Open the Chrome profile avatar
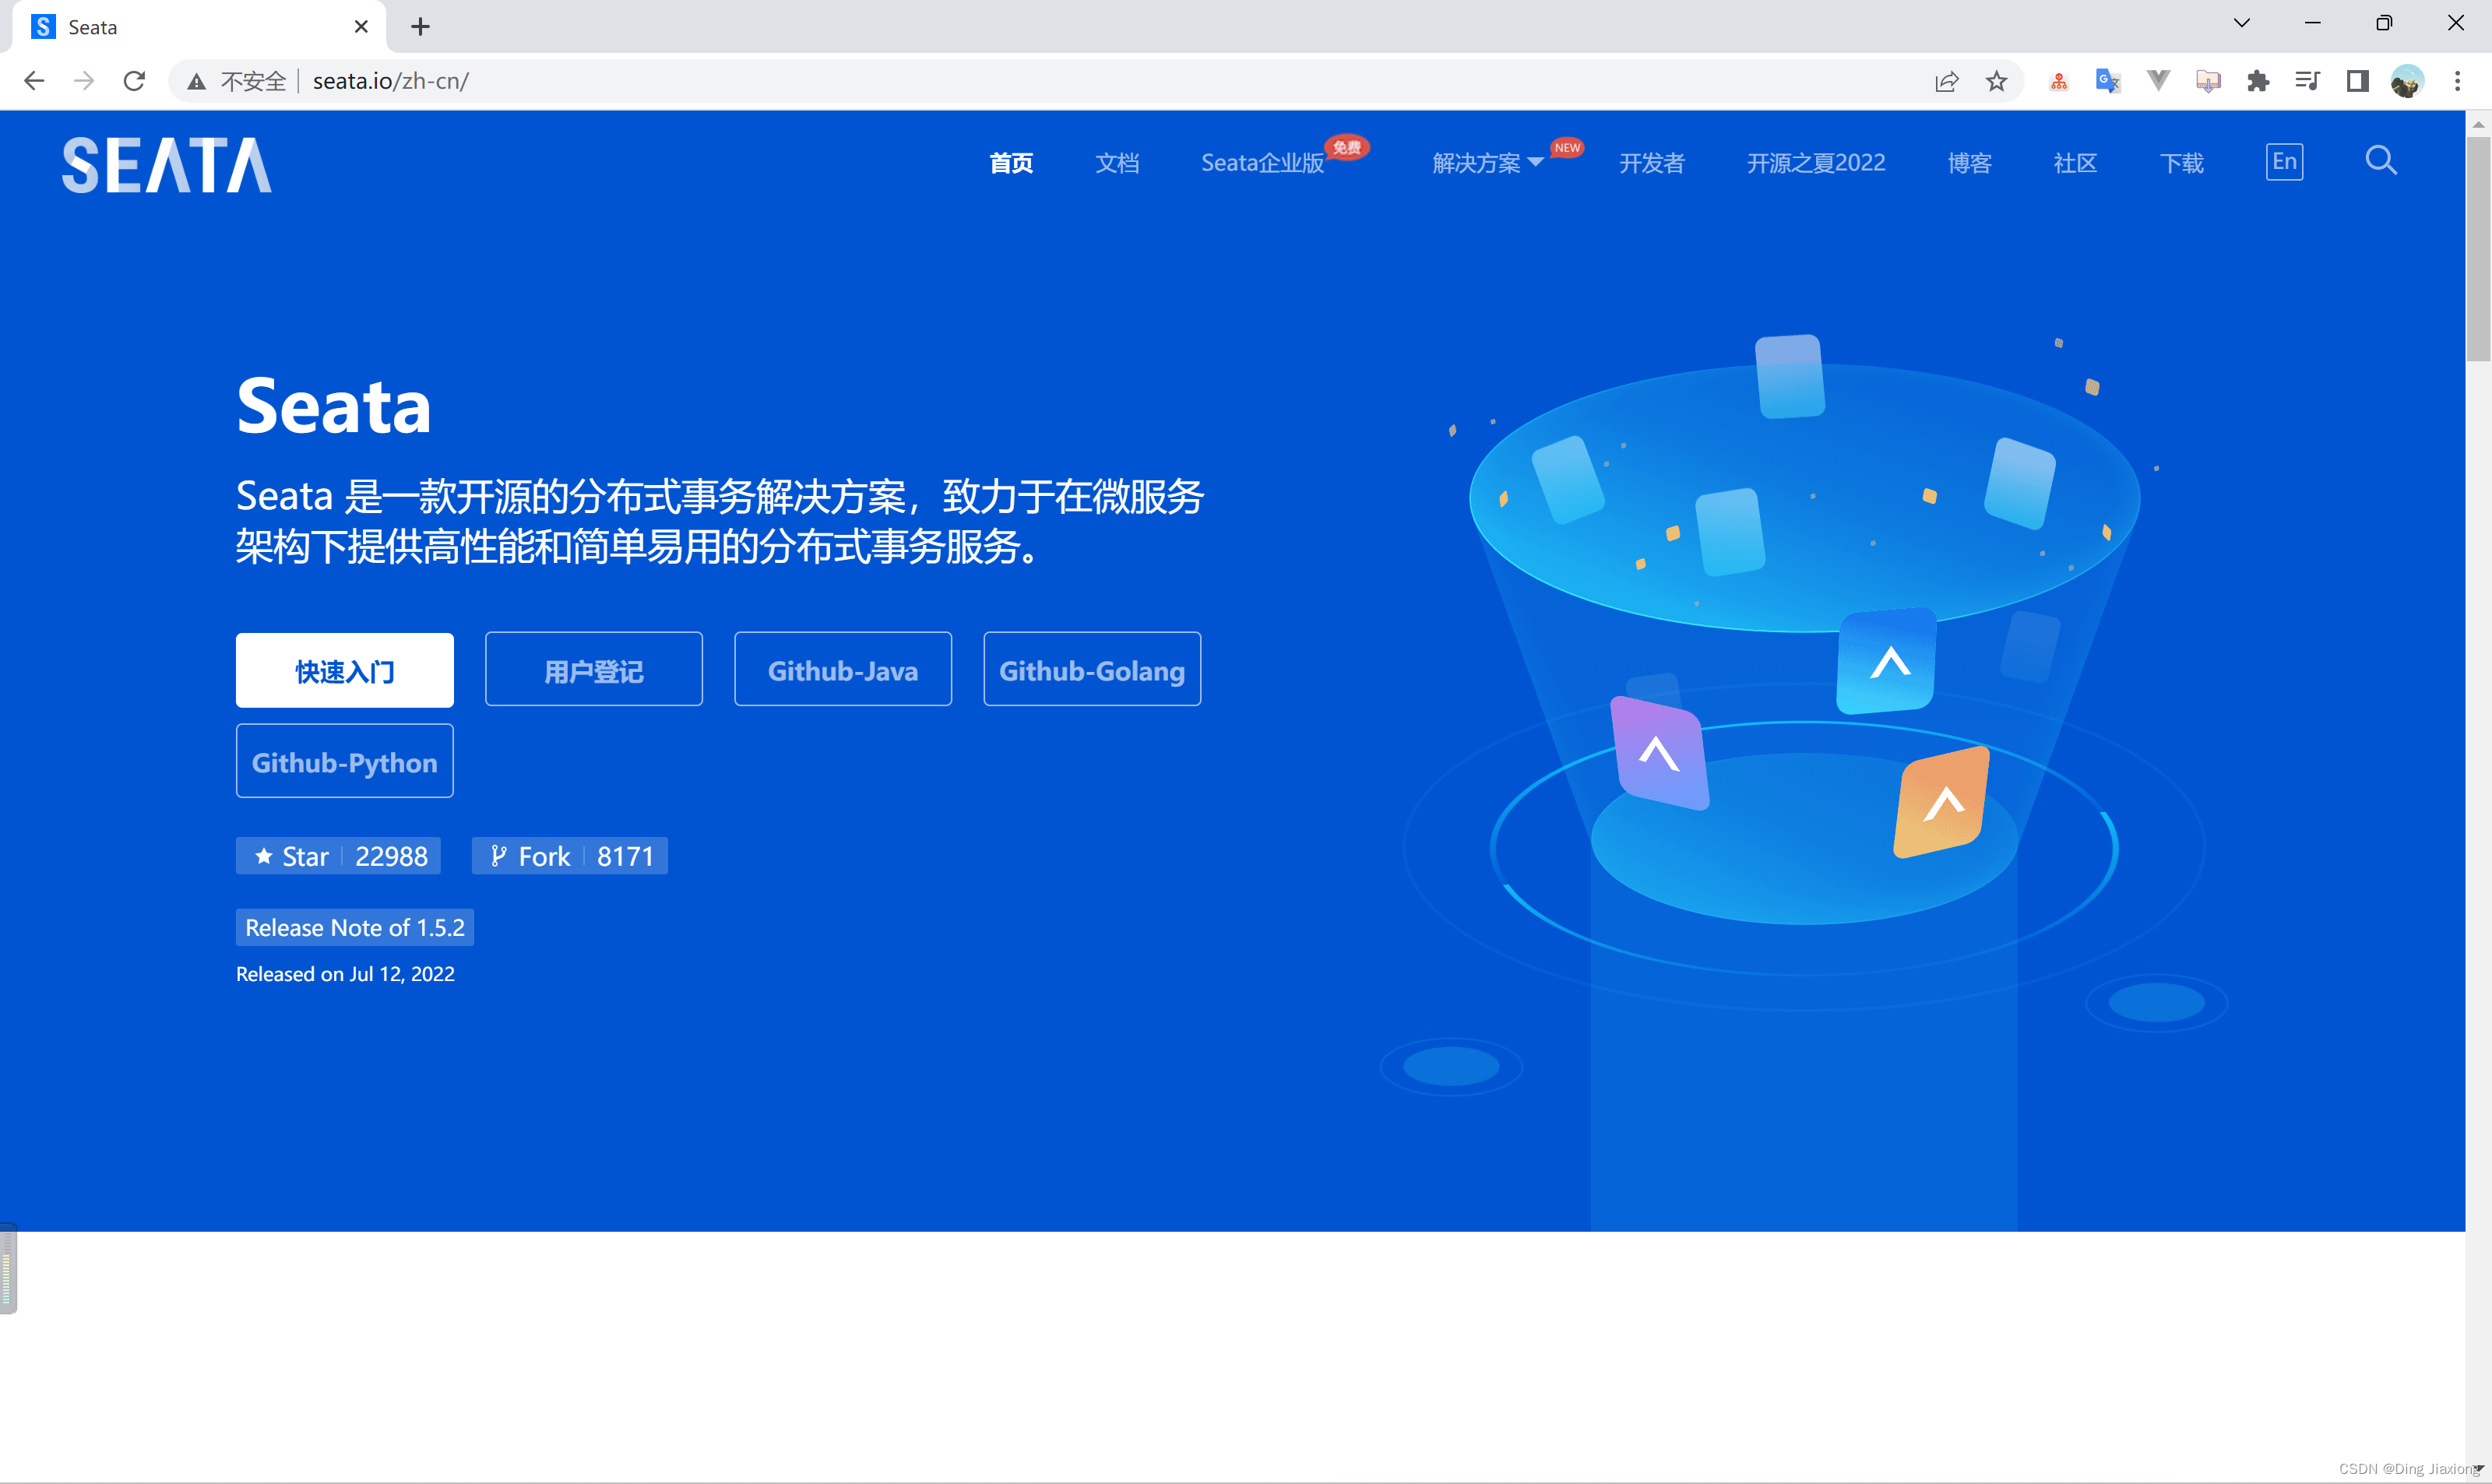Viewport: 2492px width, 1484px height. pyautogui.click(x=2407, y=81)
